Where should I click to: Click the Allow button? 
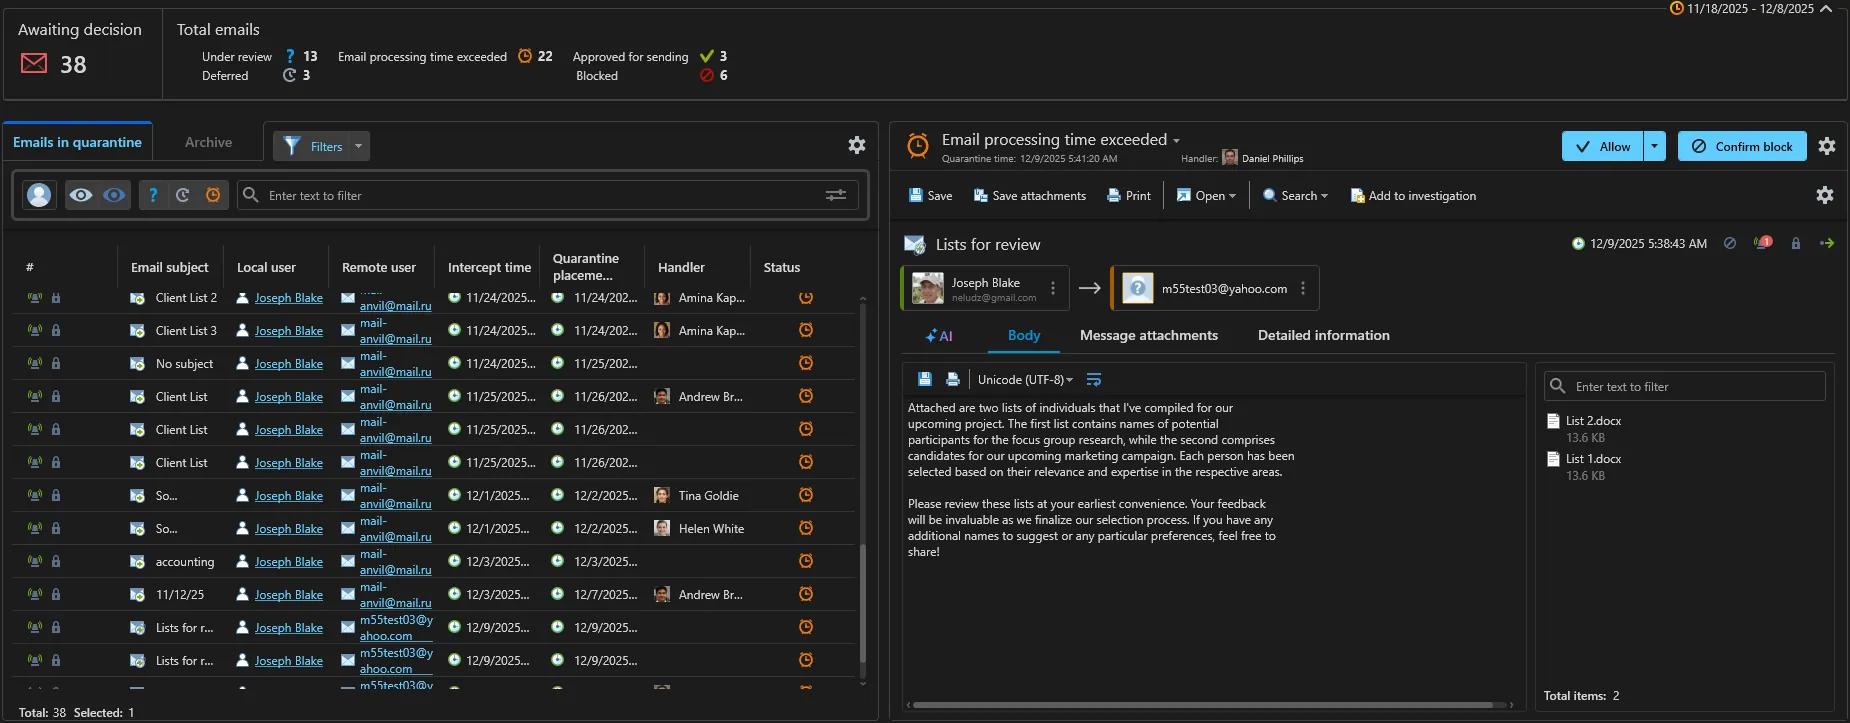[1602, 146]
